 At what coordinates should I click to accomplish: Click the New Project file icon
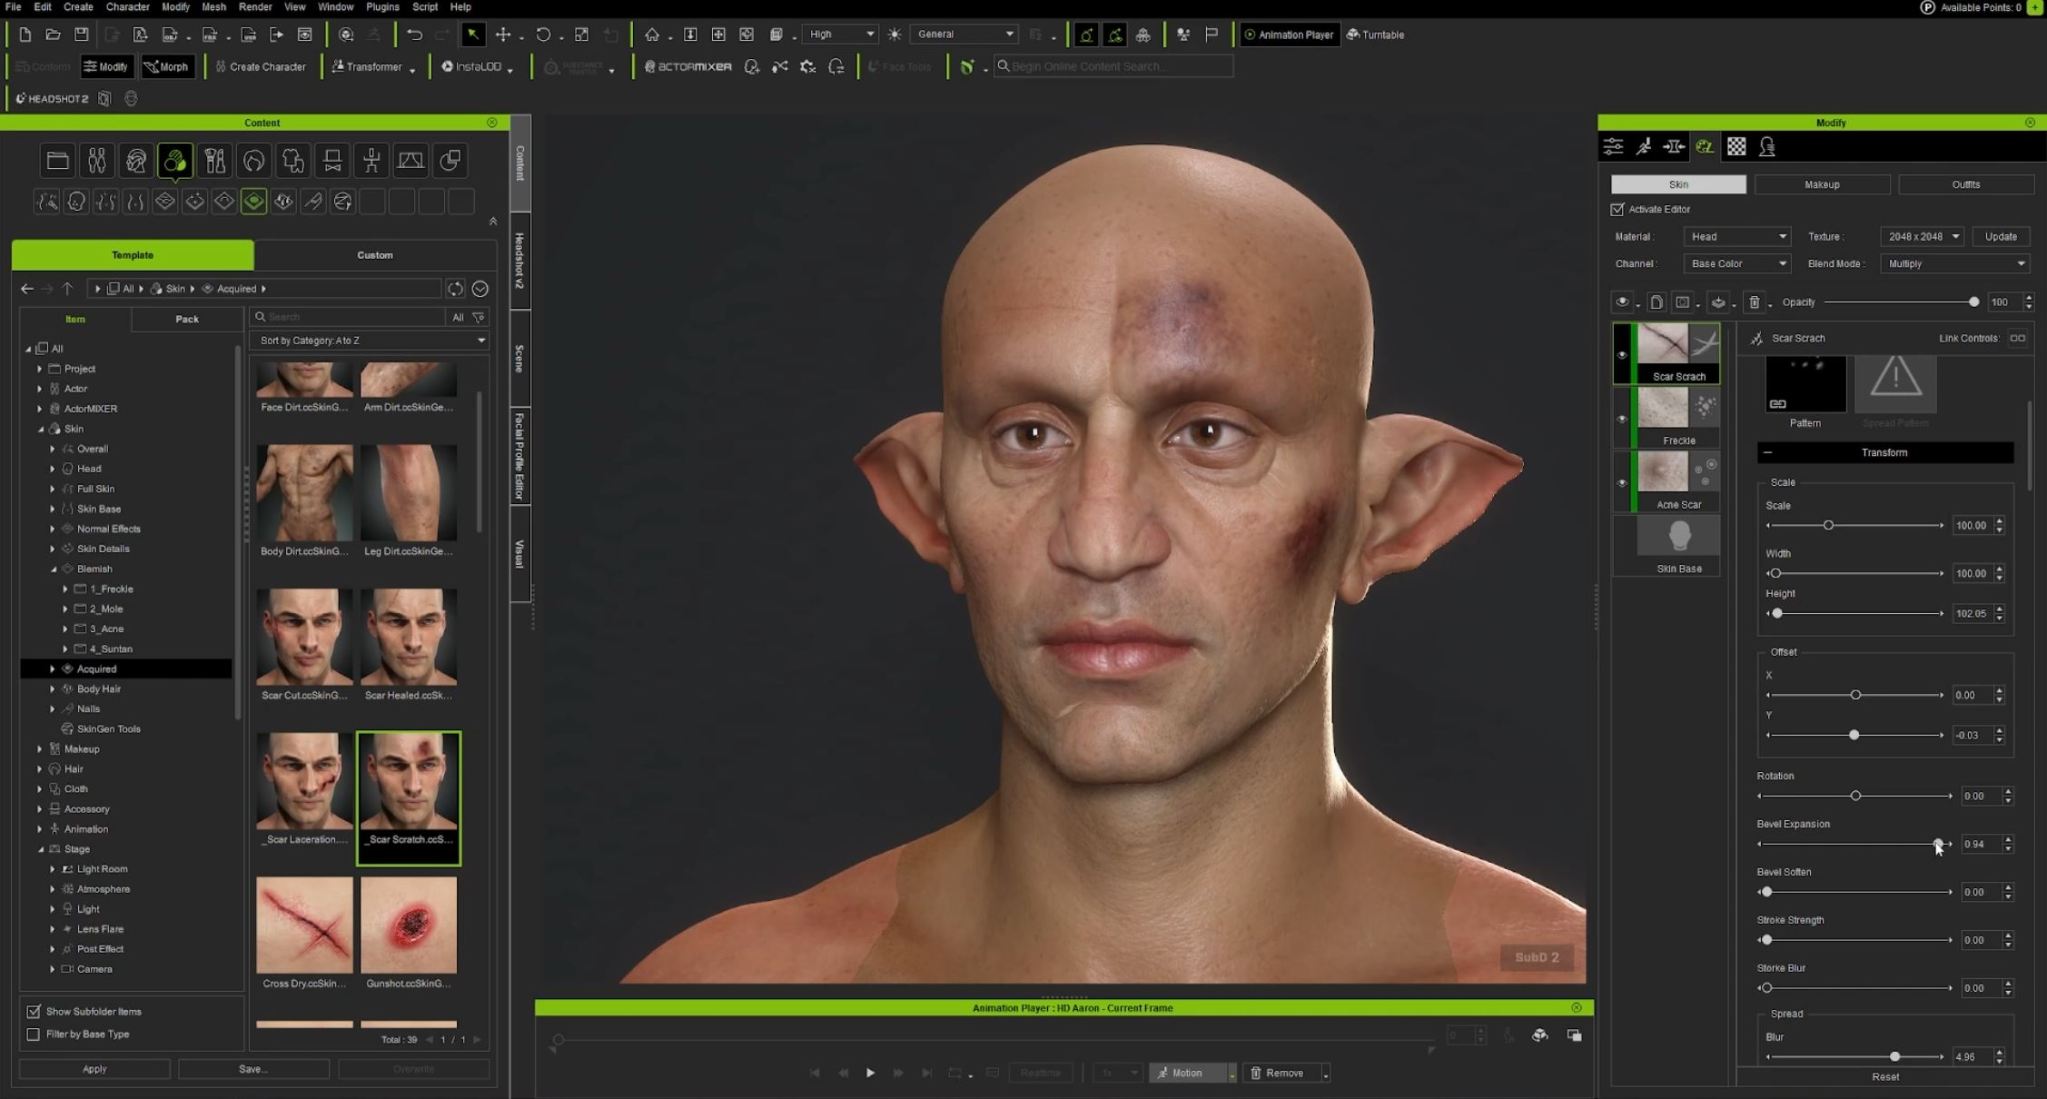(24, 34)
